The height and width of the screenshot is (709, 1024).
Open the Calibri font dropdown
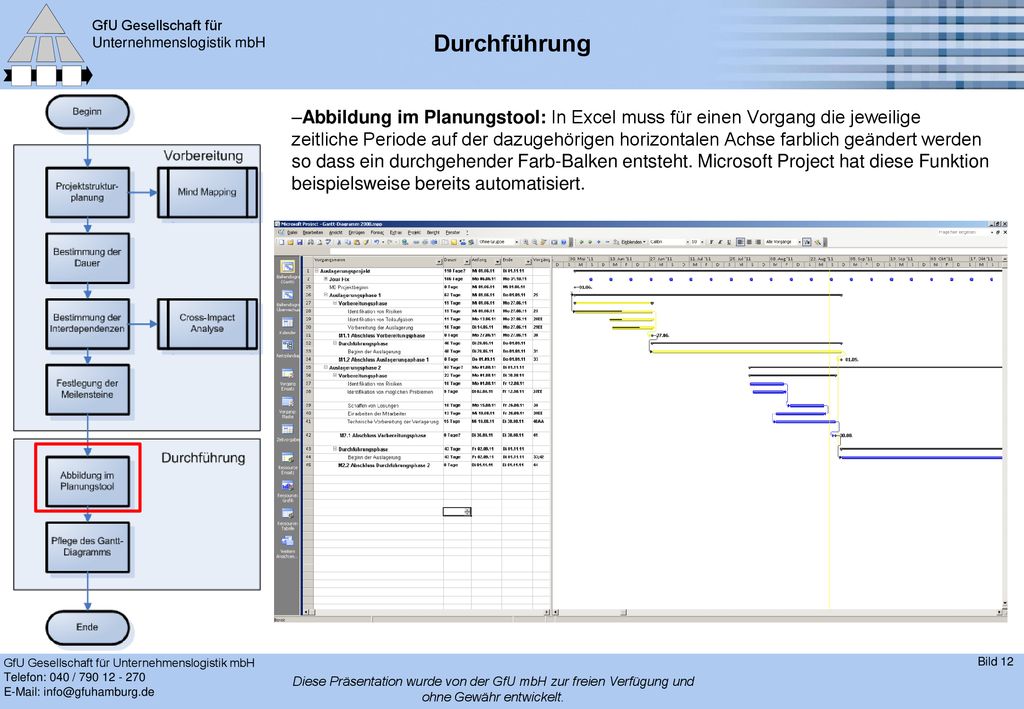coord(687,242)
